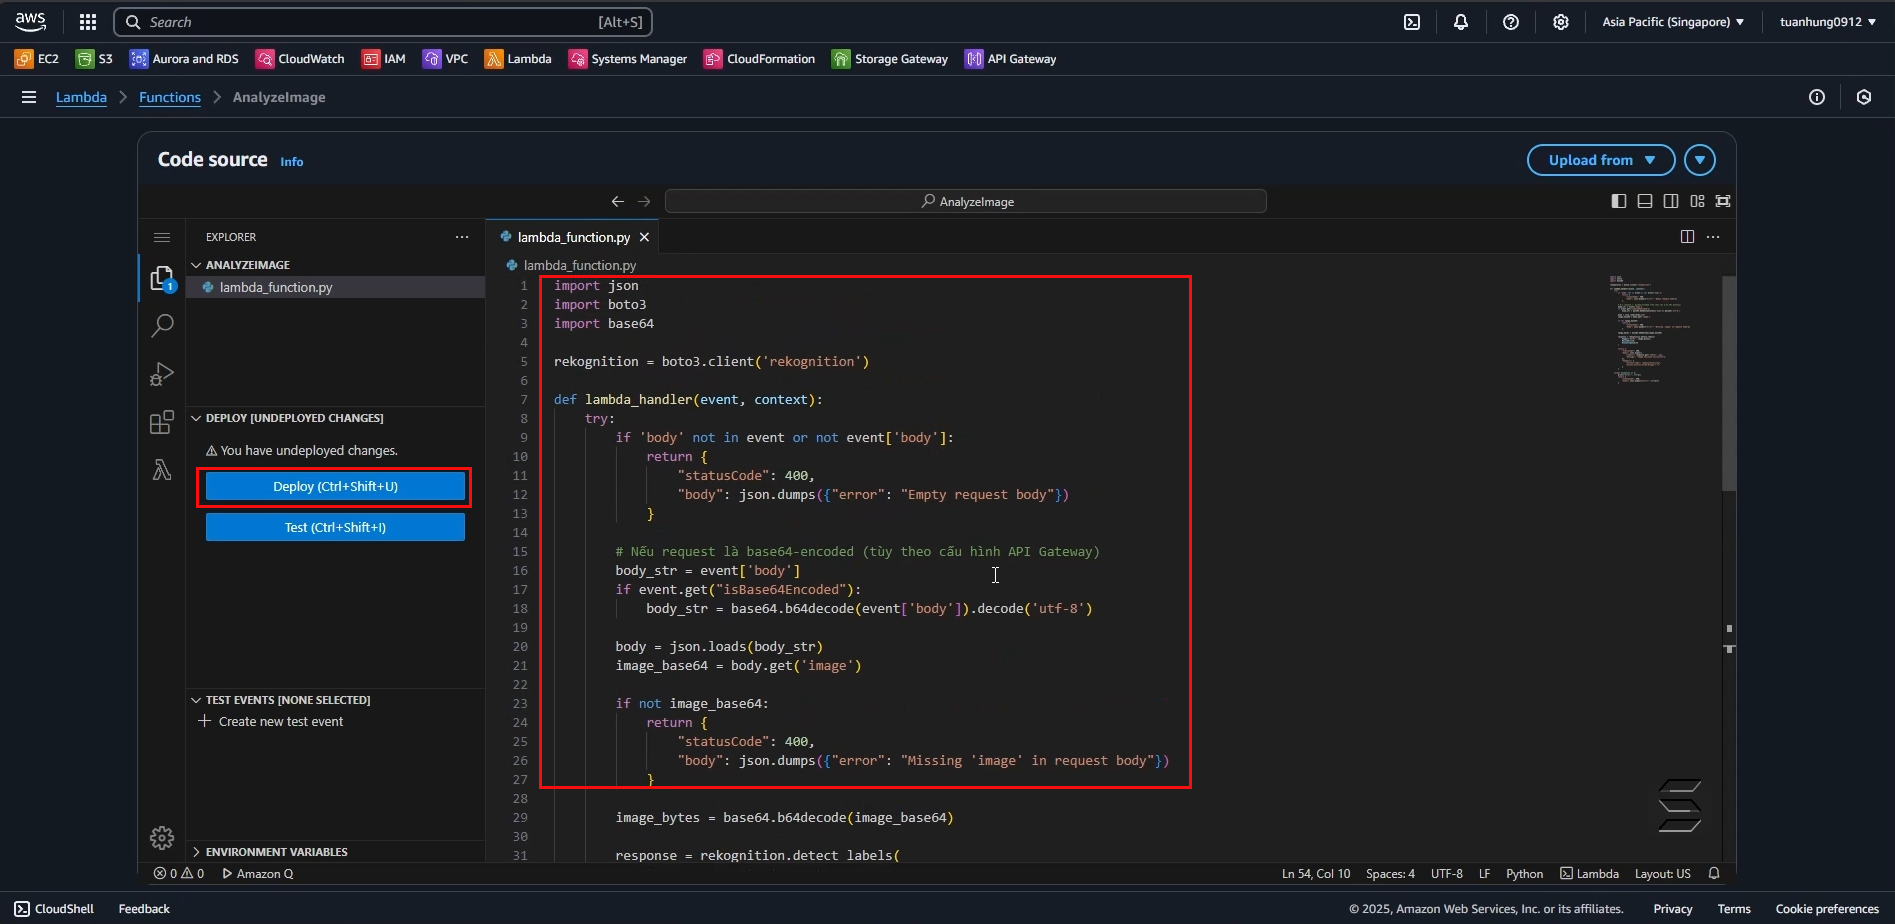Click the Test (Ctrl+Shift+I) button
The height and width of the screenshot is (924, 1895).
335,527
